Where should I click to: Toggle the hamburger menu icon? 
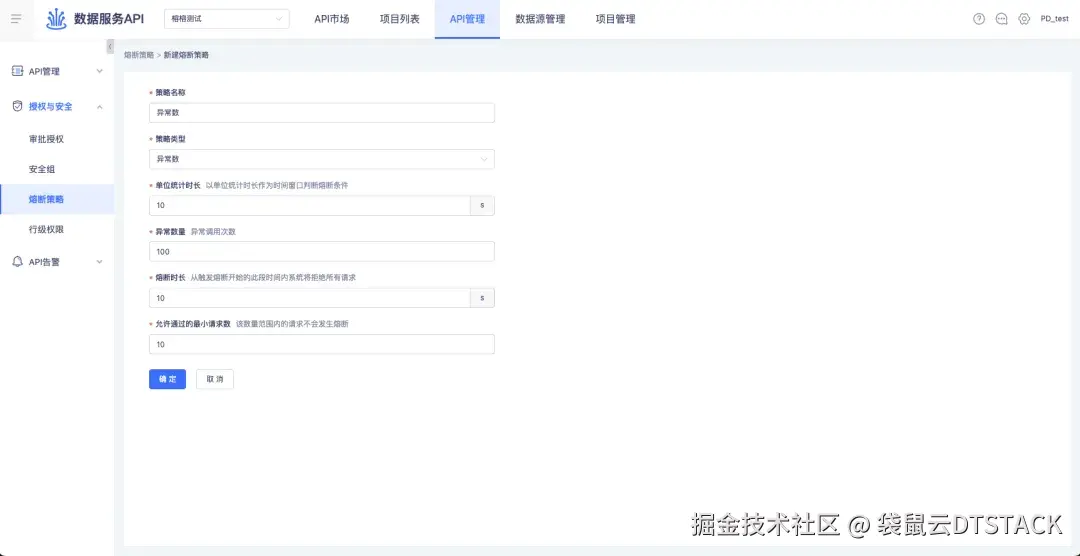coord(17,19)
